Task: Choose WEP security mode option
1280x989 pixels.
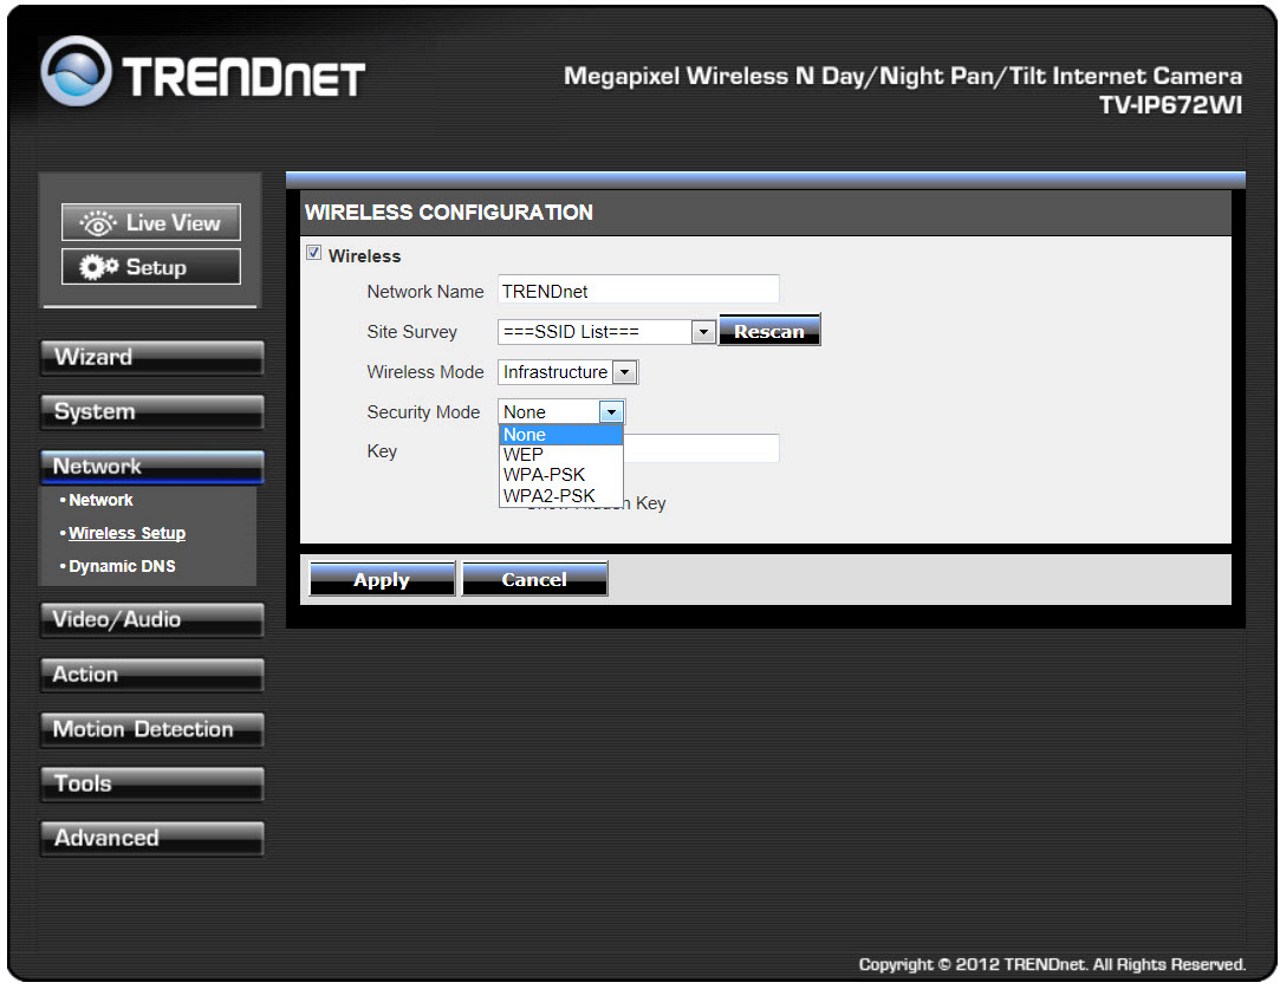Action: (561, 455)
